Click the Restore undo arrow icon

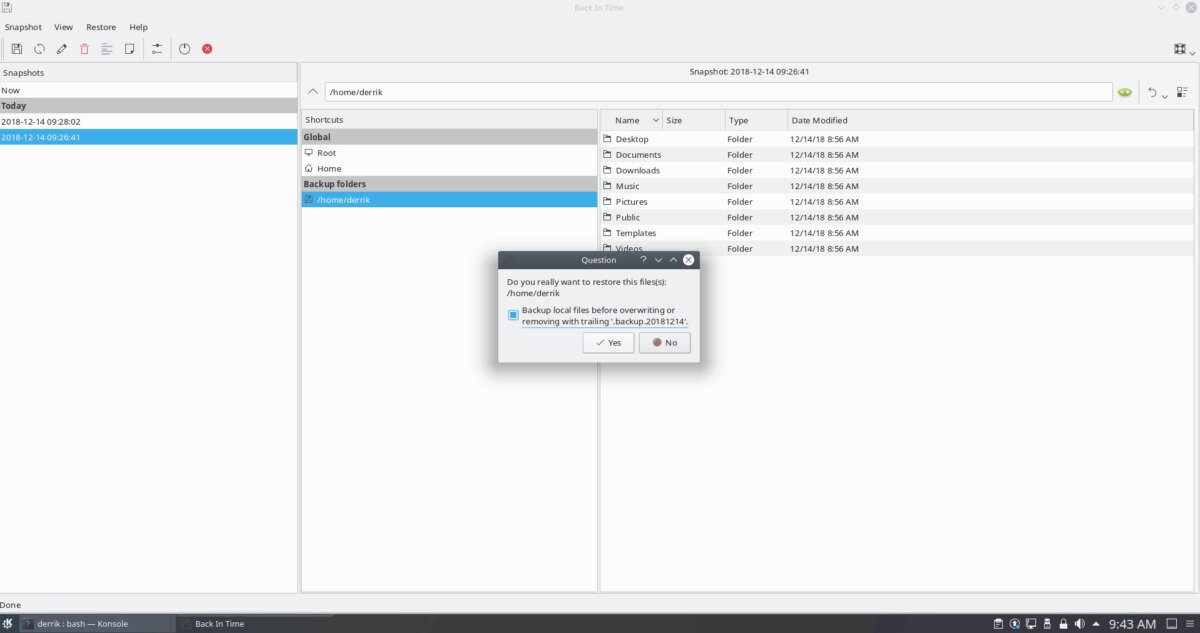(x=1152, y=92)
